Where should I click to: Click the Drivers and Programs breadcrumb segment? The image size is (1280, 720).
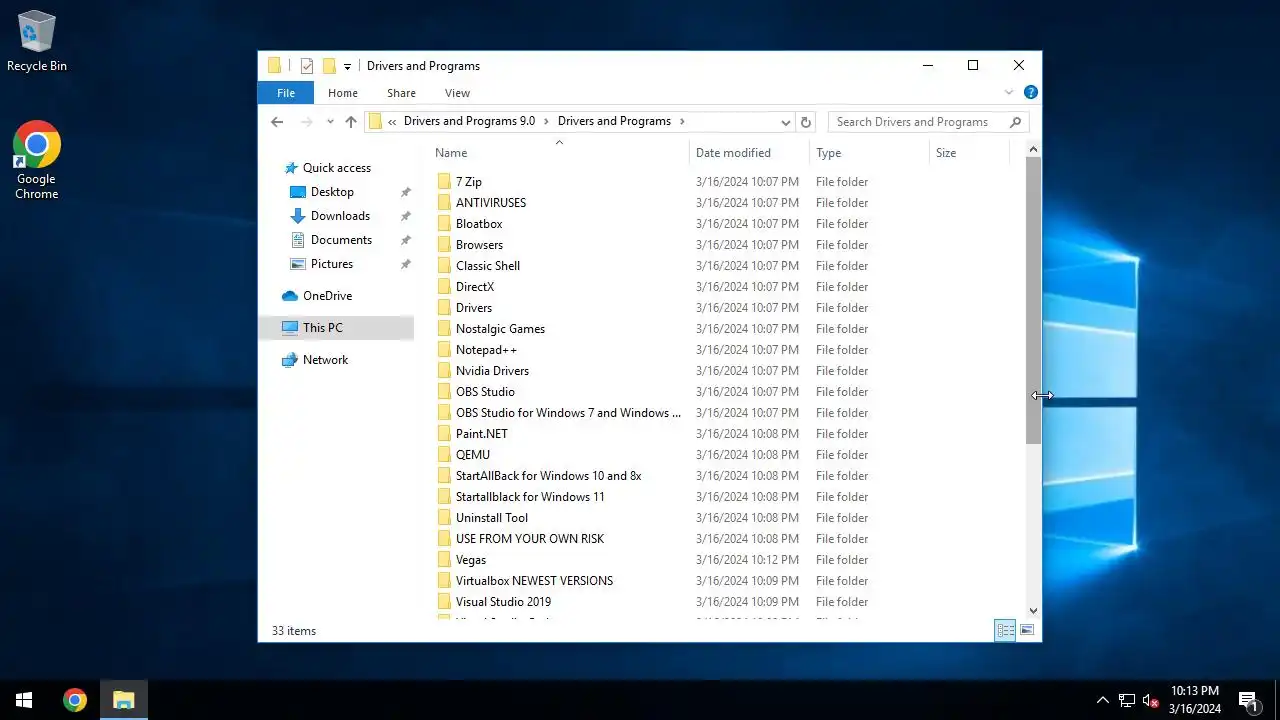(614, 121)
